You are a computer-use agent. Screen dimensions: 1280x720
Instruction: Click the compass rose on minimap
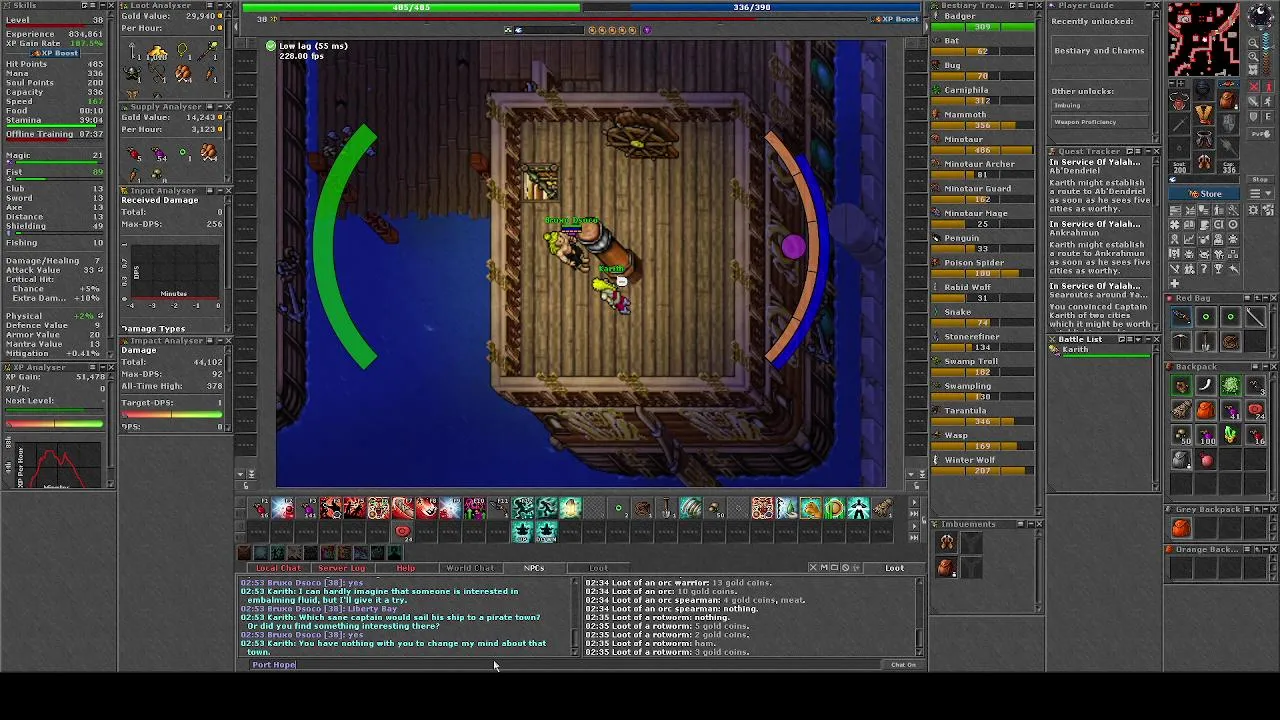click(1260, 15)
